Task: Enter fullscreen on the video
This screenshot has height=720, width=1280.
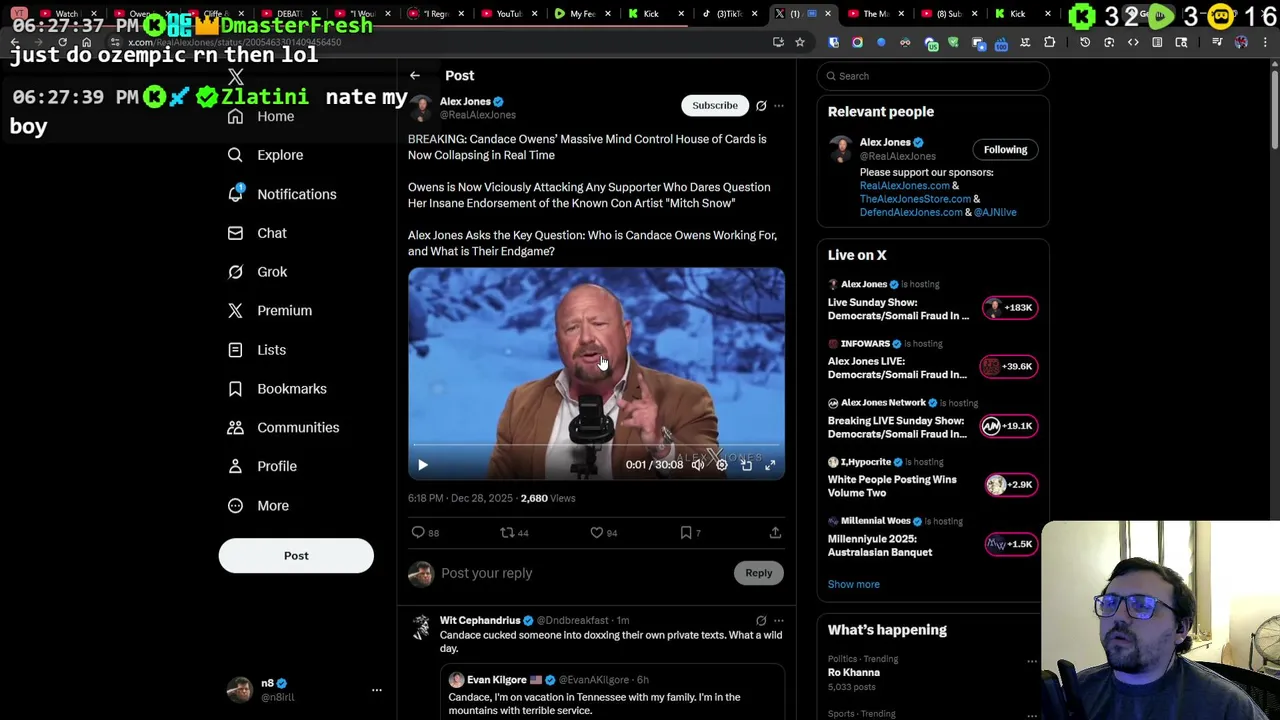Action: (770, 465)
